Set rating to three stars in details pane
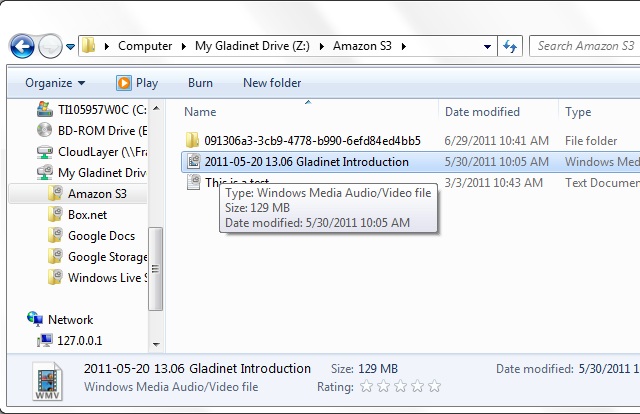 tap(400, 386)
